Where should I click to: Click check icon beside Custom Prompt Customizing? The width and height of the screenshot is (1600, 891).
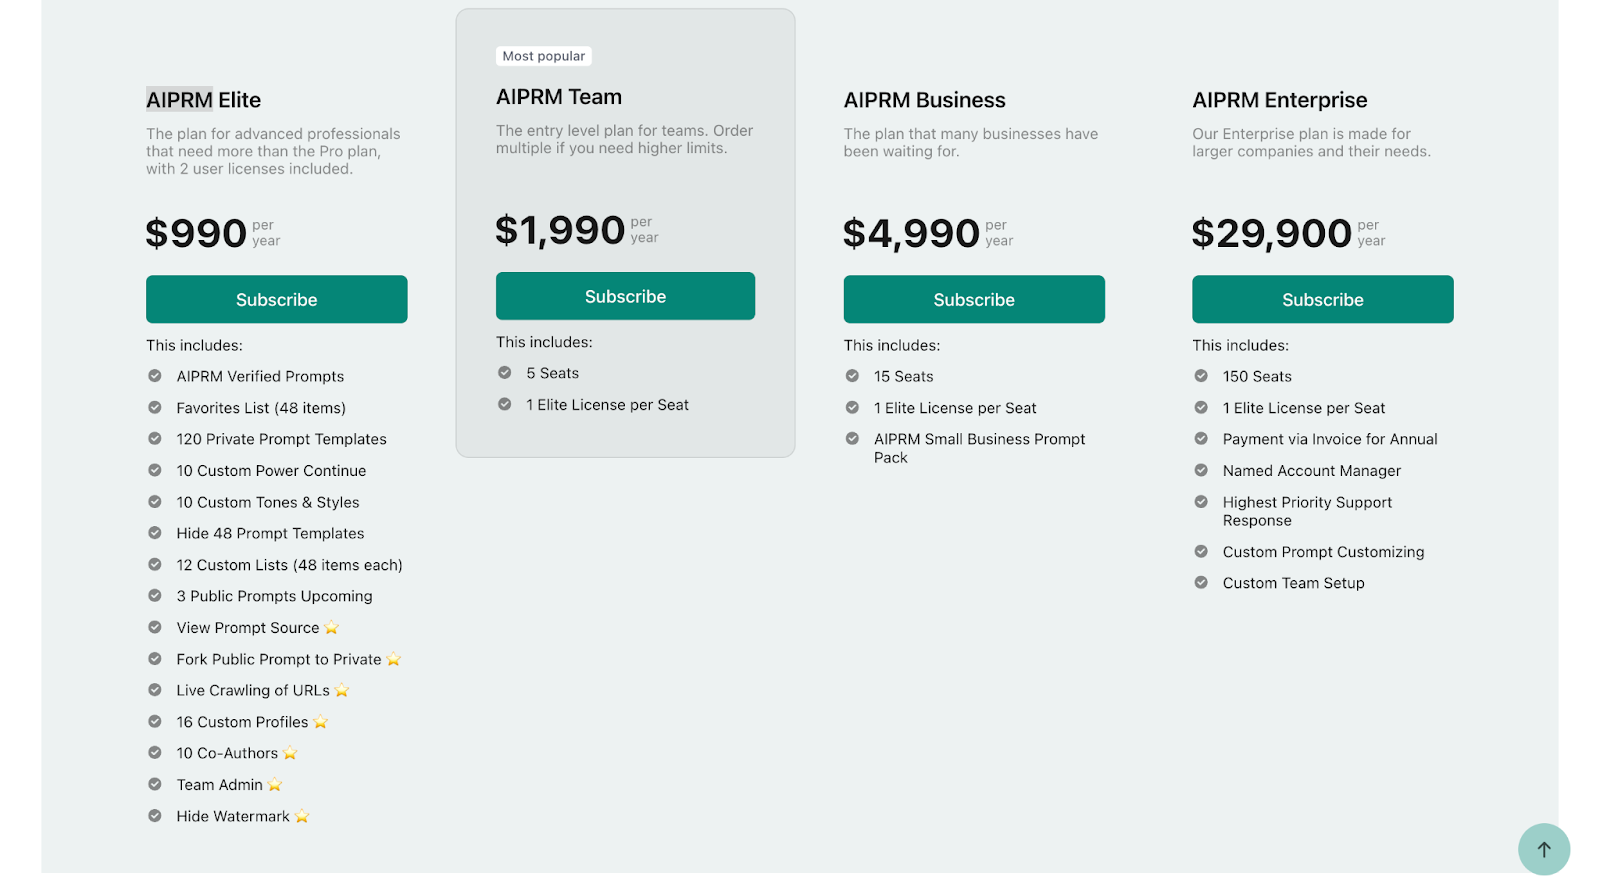click(1201, 552)
